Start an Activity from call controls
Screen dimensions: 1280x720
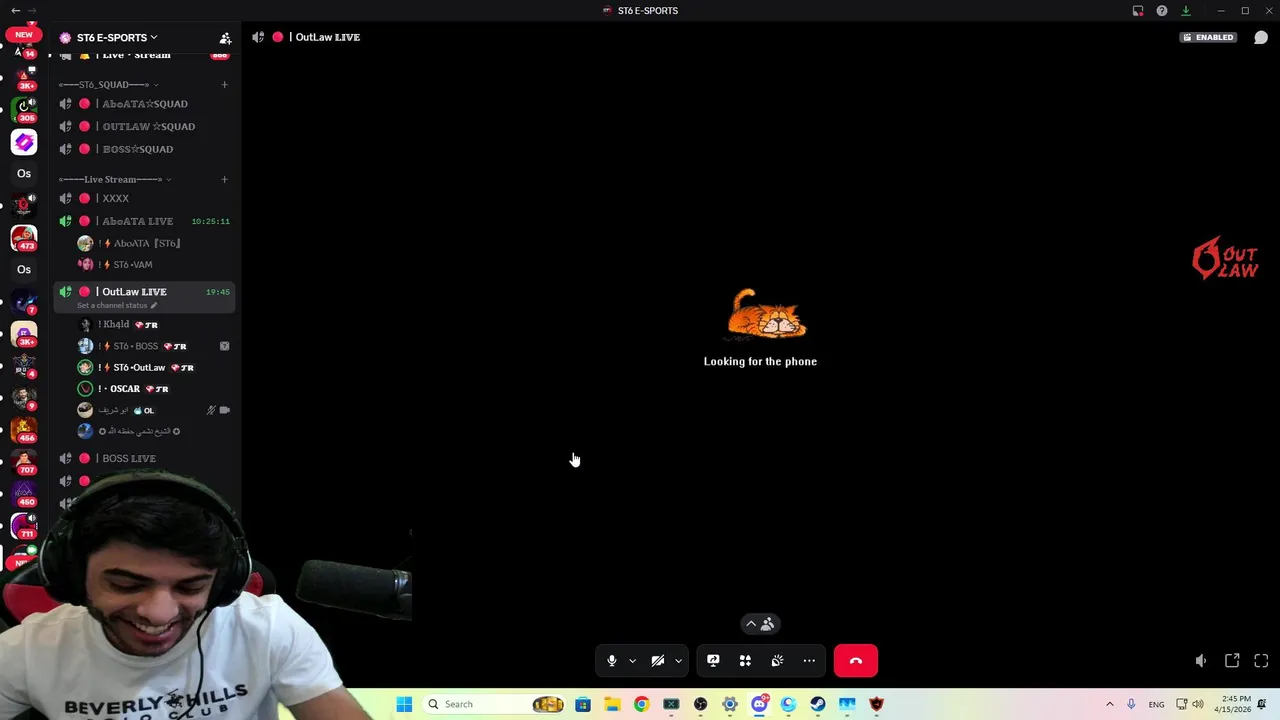pos(745,661)
